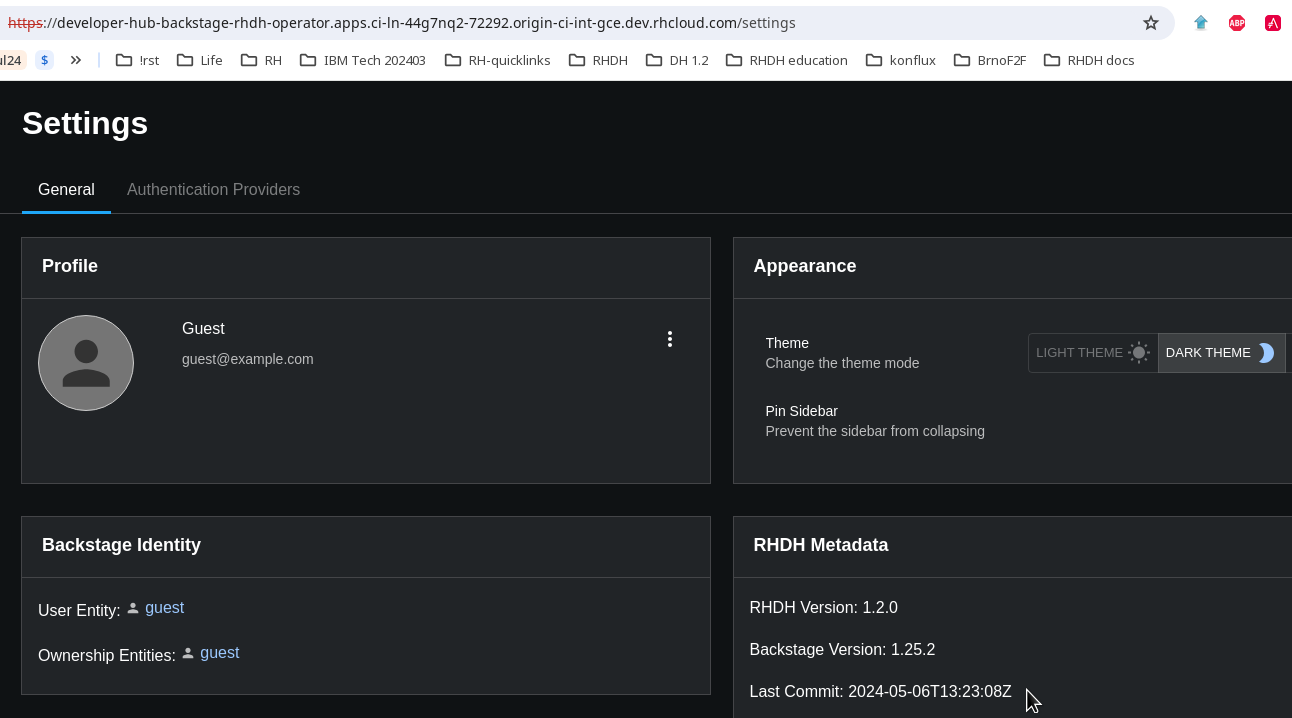Click the blue dollar sign bookmark icon
Screen dimensions: 1292x718
coord(45,60)
